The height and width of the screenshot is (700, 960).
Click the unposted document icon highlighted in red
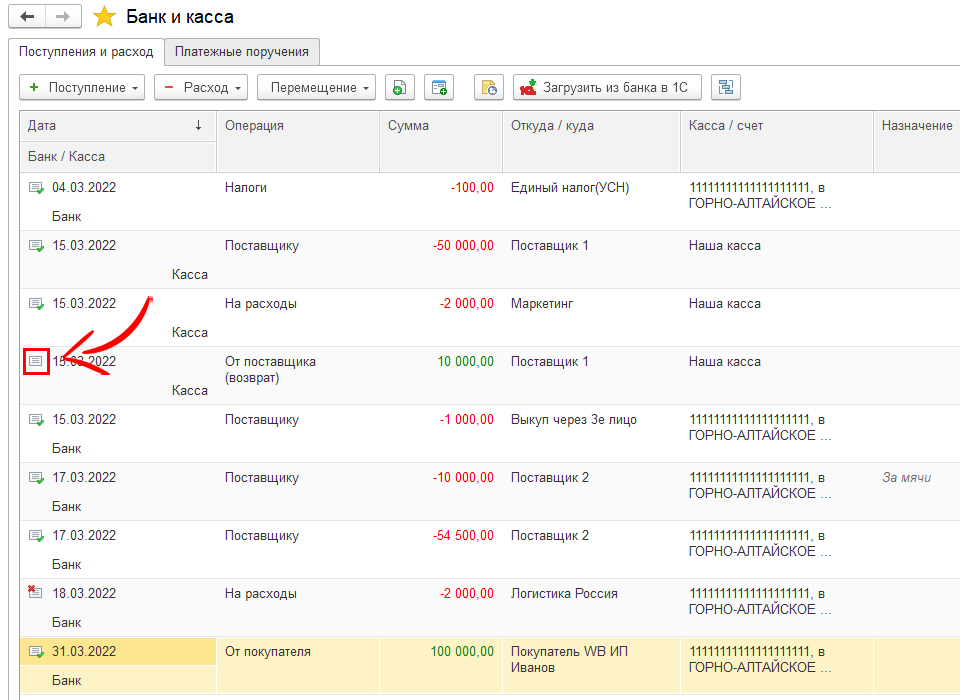click(36, 361)
